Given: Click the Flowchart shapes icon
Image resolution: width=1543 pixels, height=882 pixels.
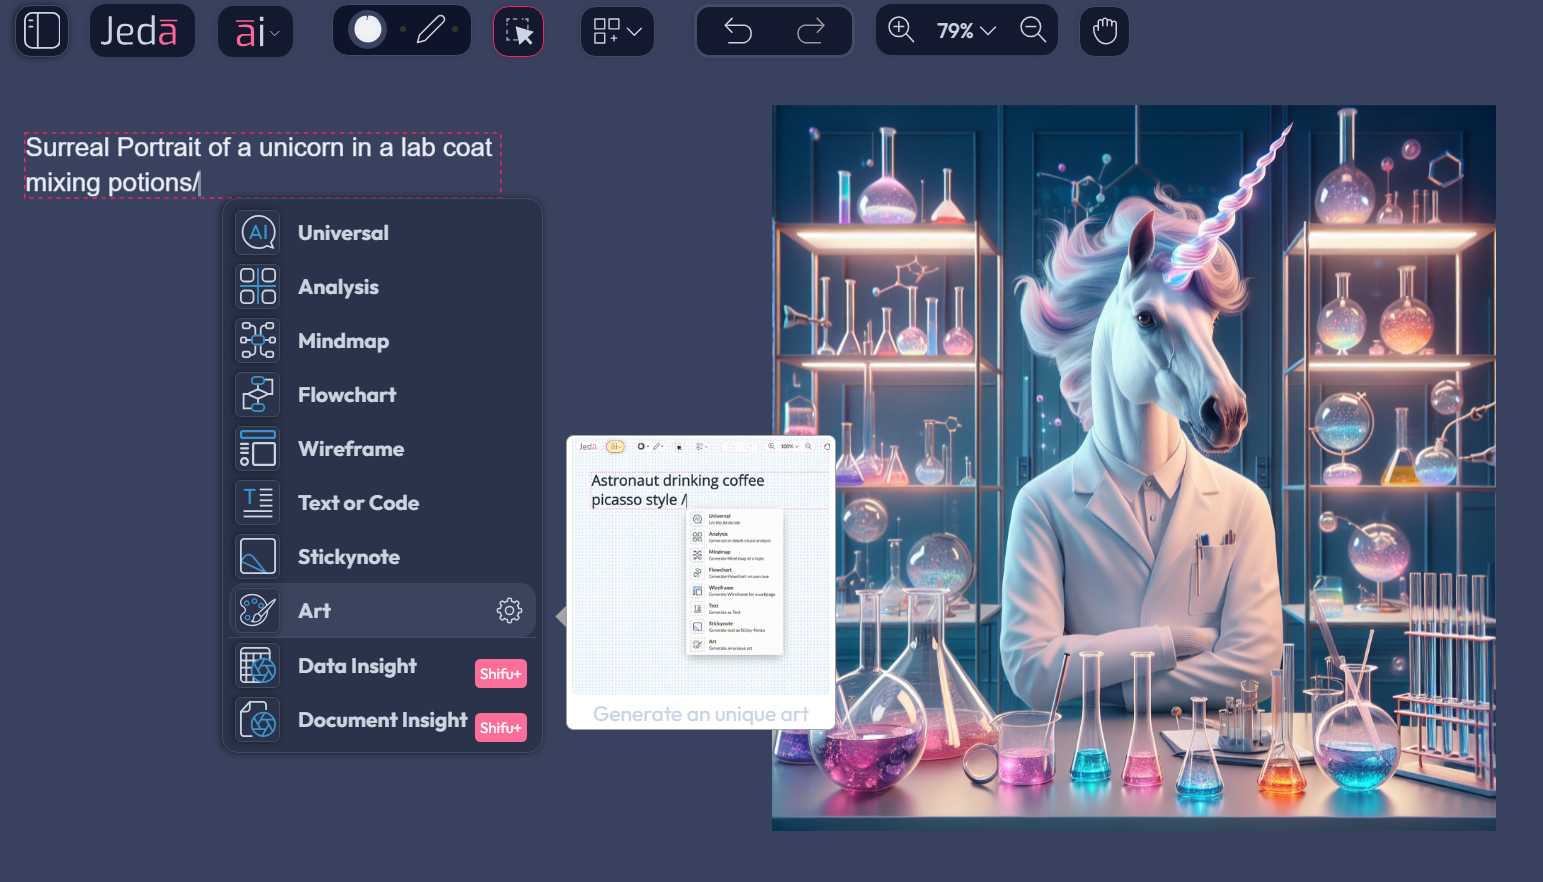Looking at the screenshot, I should [258, 395].
